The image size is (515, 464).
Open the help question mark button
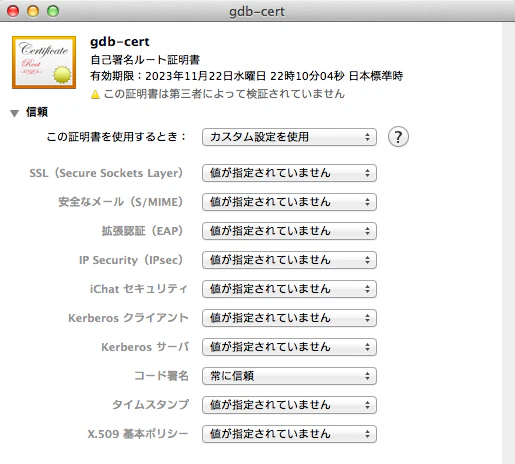click(398, 137)
